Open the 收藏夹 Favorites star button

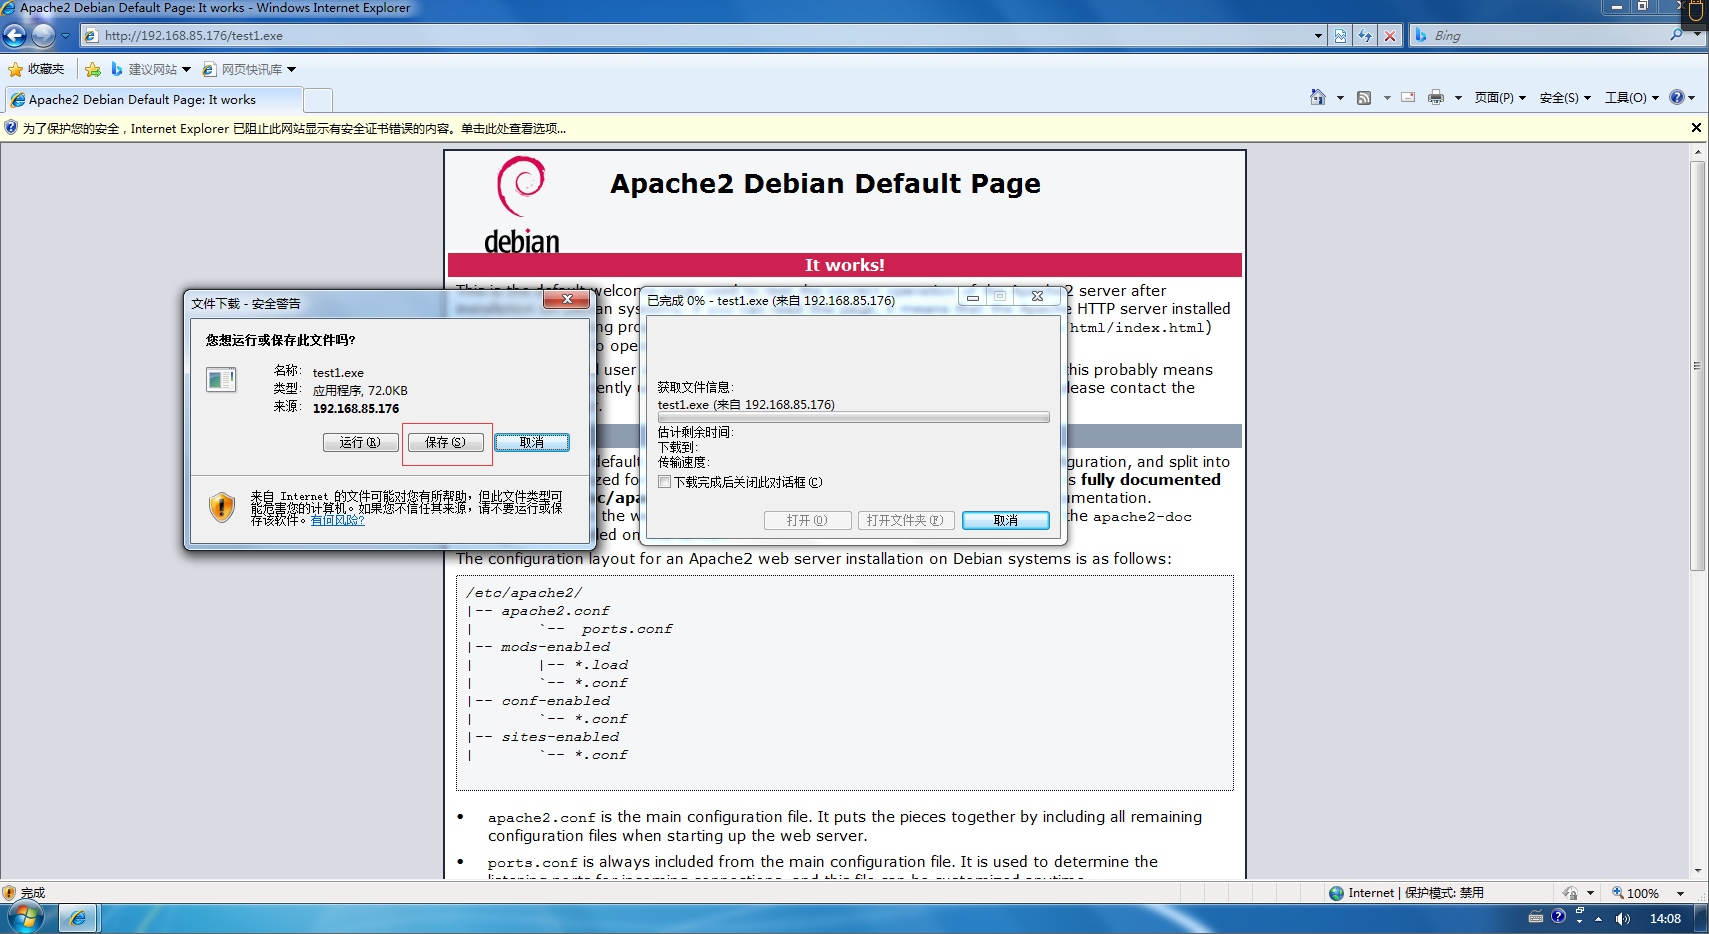tap(36, 69)
